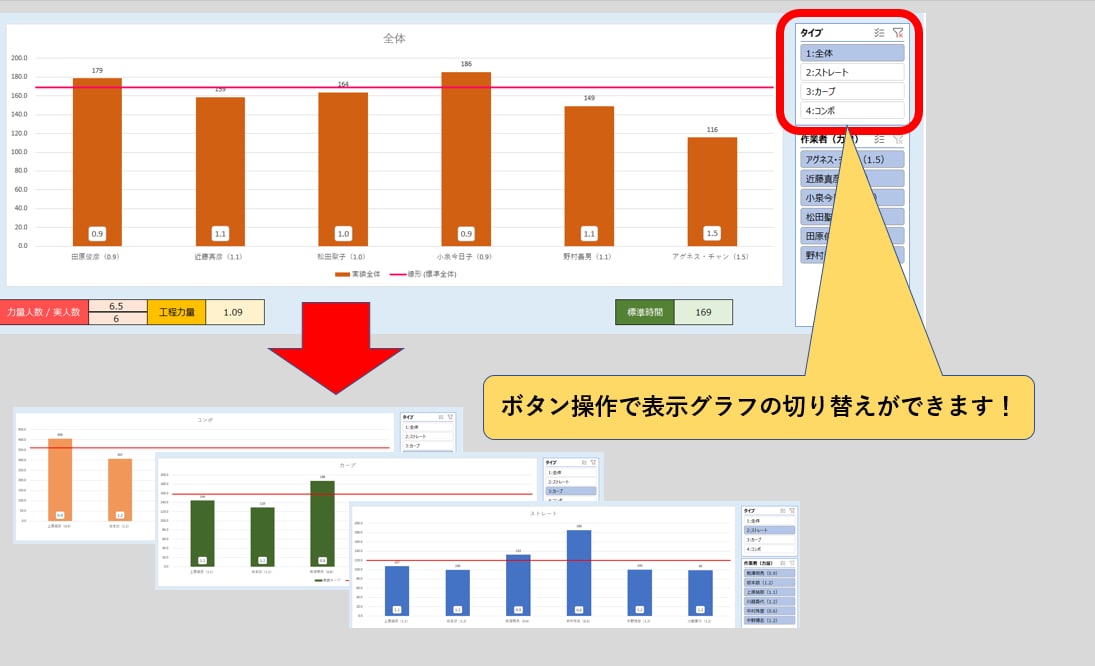Viewport: 1095px width, 666px height.
Task: Select the 標準時間 label cell
Action: tap(645, 312)
